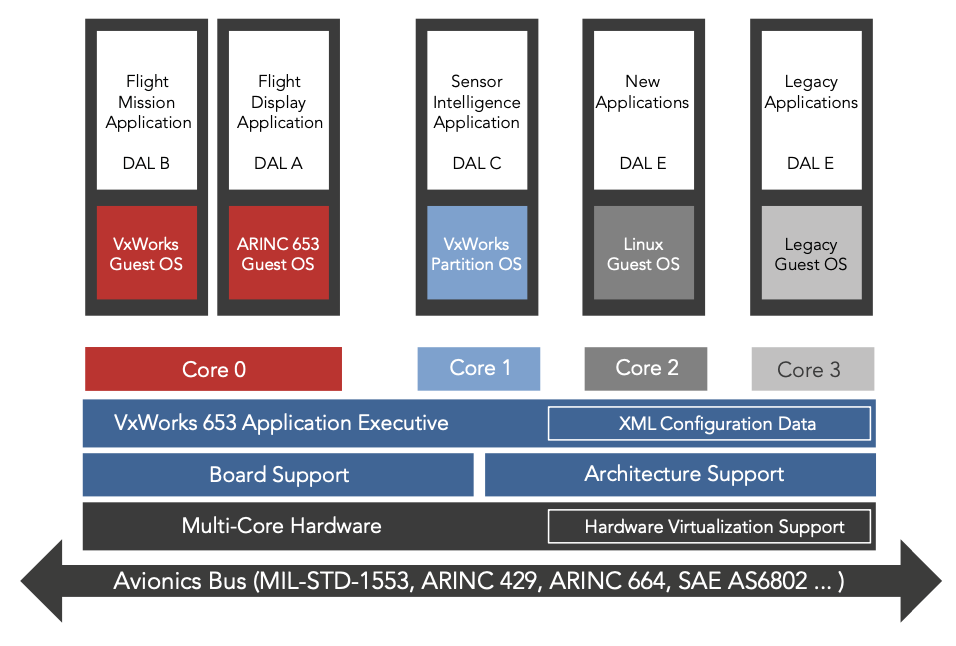Screen dimensions: 956x646
Task: Select the Hardware Virtualization Support box
Action: 710,527
